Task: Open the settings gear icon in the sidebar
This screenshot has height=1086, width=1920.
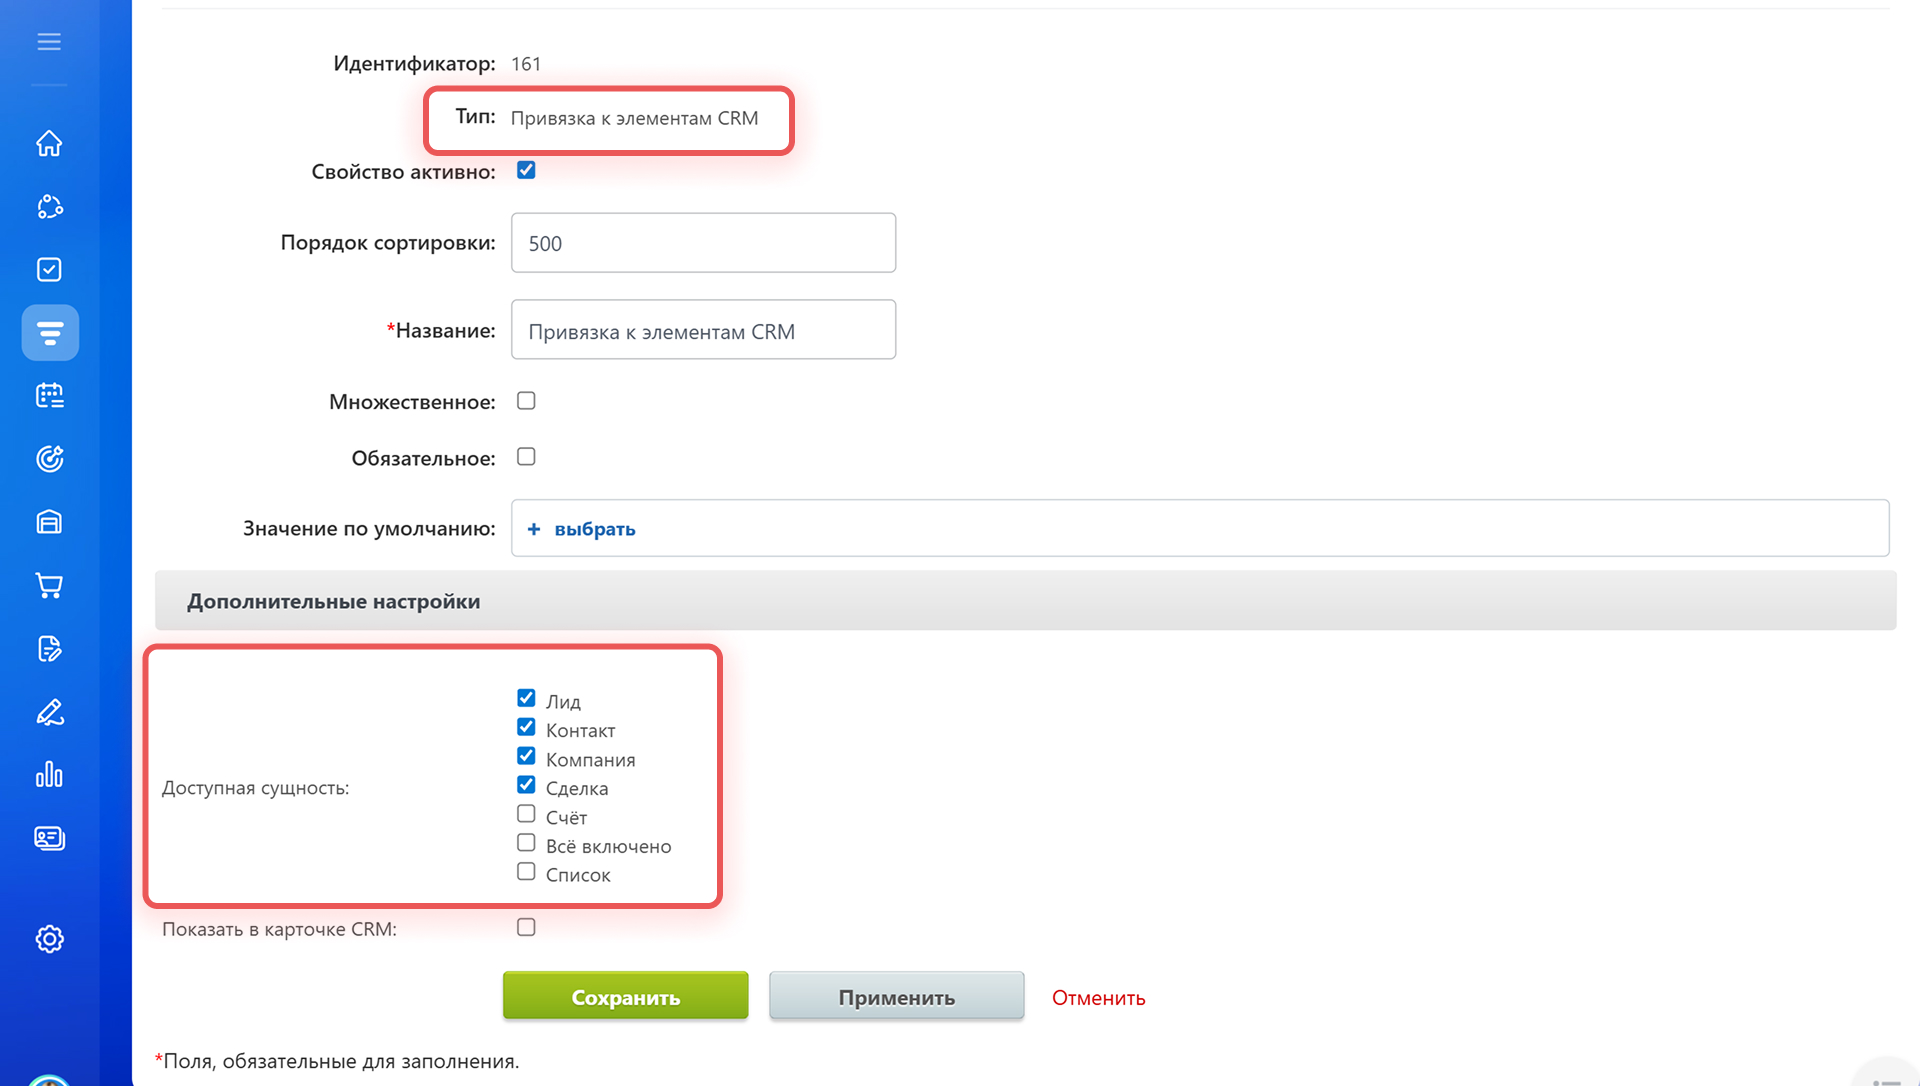Action: (49, 939)
